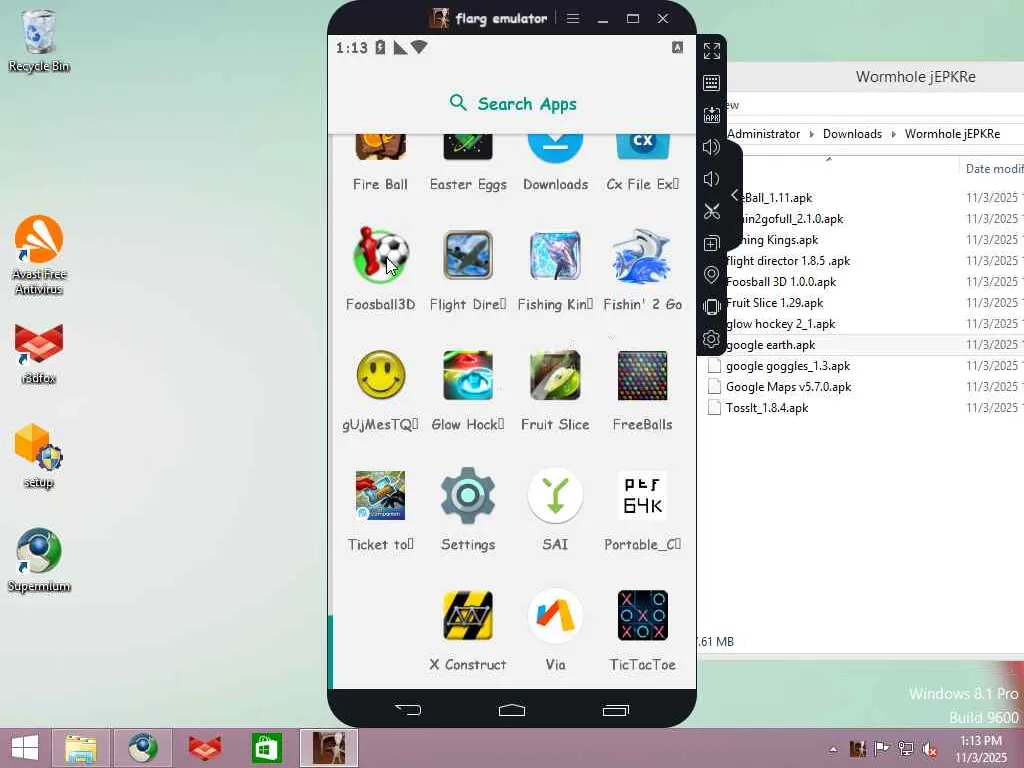Expand breadcrumb arrow after Downloads
This screenshot has width=1024, height=768.
(893, 134)
